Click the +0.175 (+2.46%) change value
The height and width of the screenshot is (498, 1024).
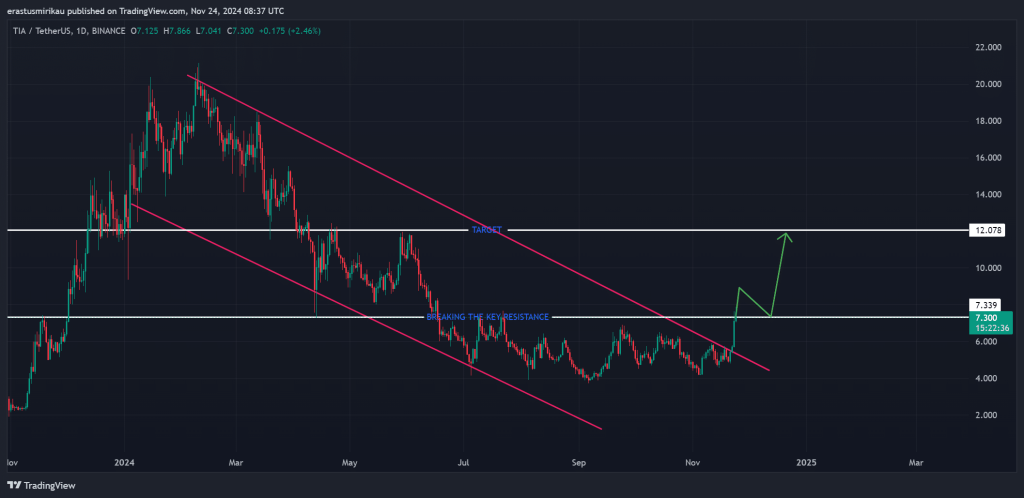point(292,31)
